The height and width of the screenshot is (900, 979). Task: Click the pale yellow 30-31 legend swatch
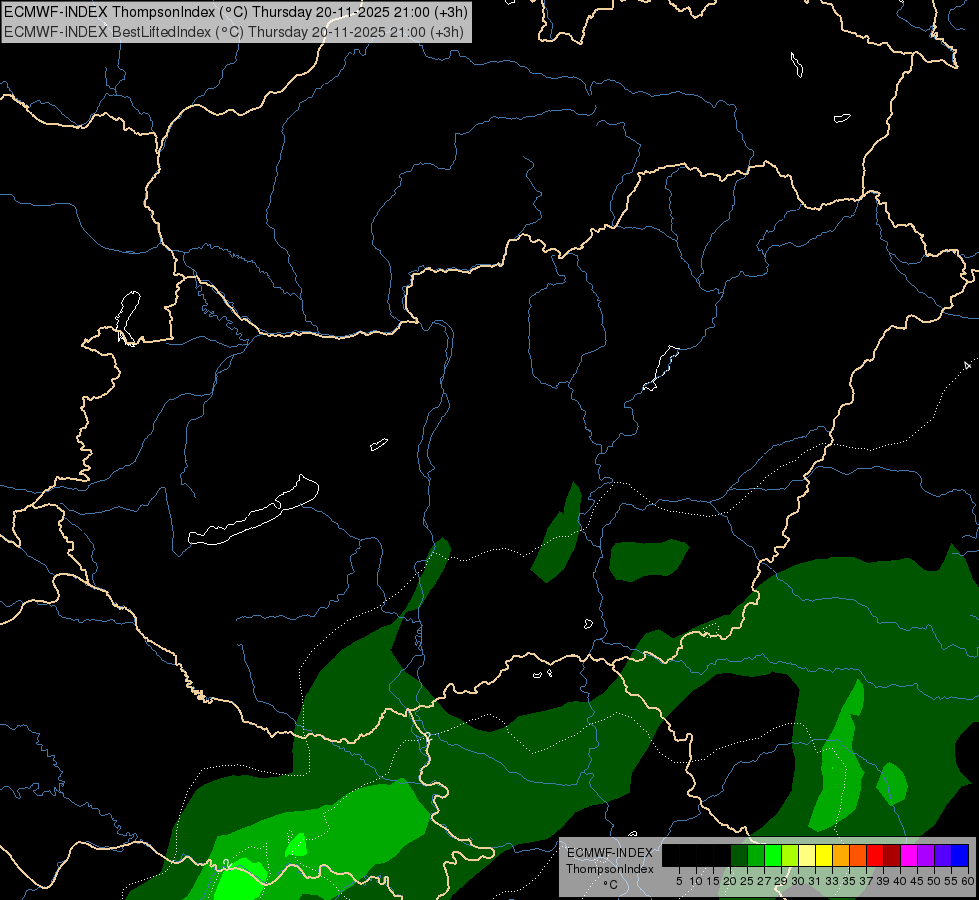tap(807, 855)
